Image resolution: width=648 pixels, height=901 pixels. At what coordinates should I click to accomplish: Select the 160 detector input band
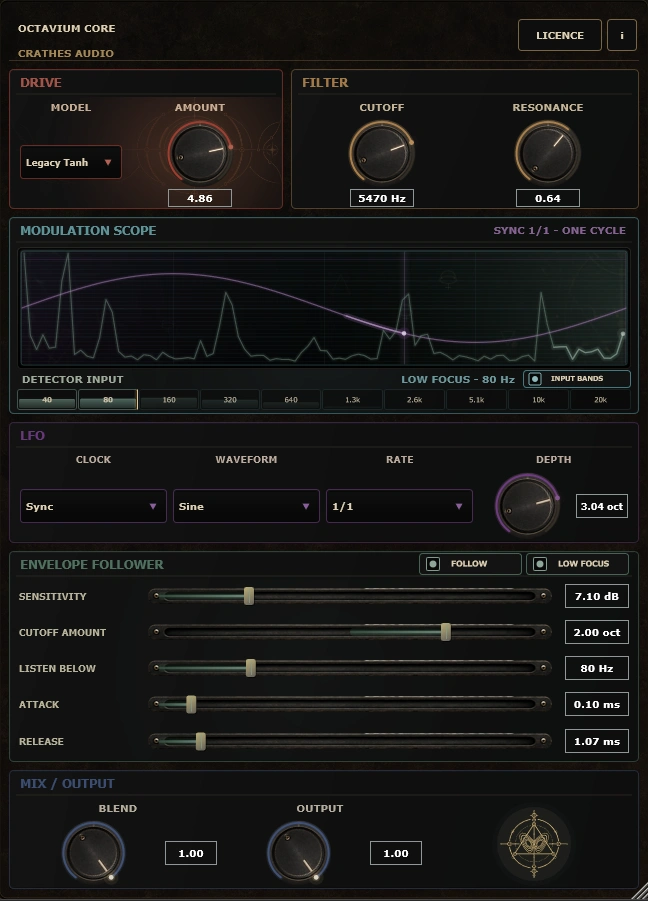tap(169, 399)
